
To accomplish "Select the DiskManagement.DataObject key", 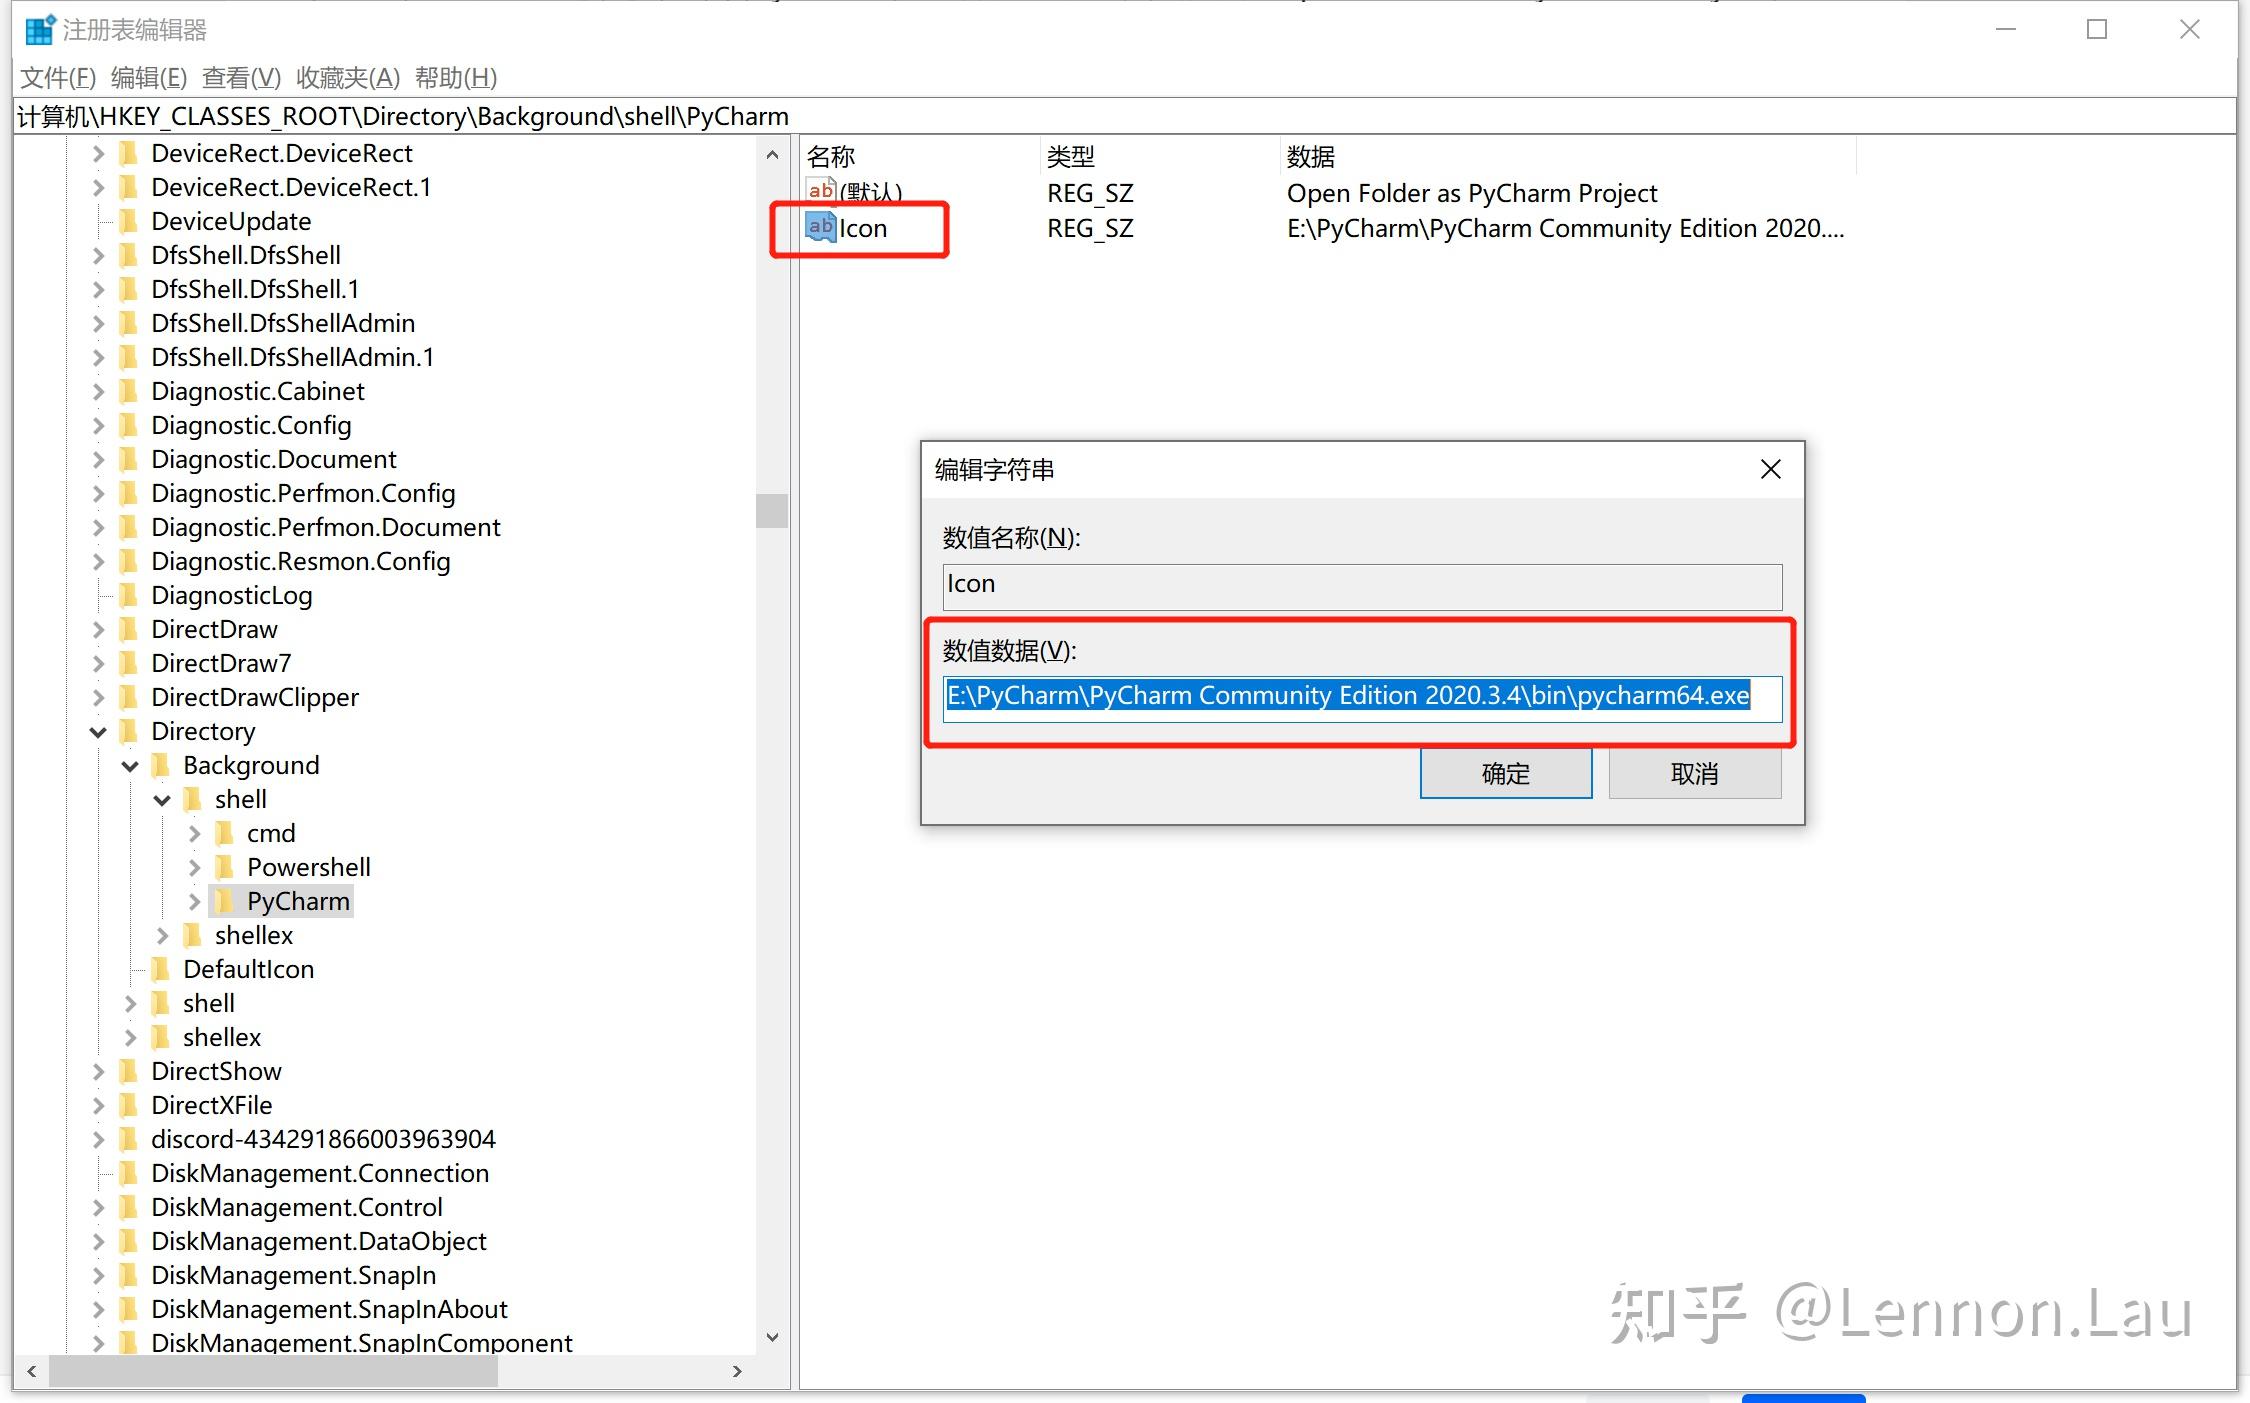I will (x=319, y=1241).
